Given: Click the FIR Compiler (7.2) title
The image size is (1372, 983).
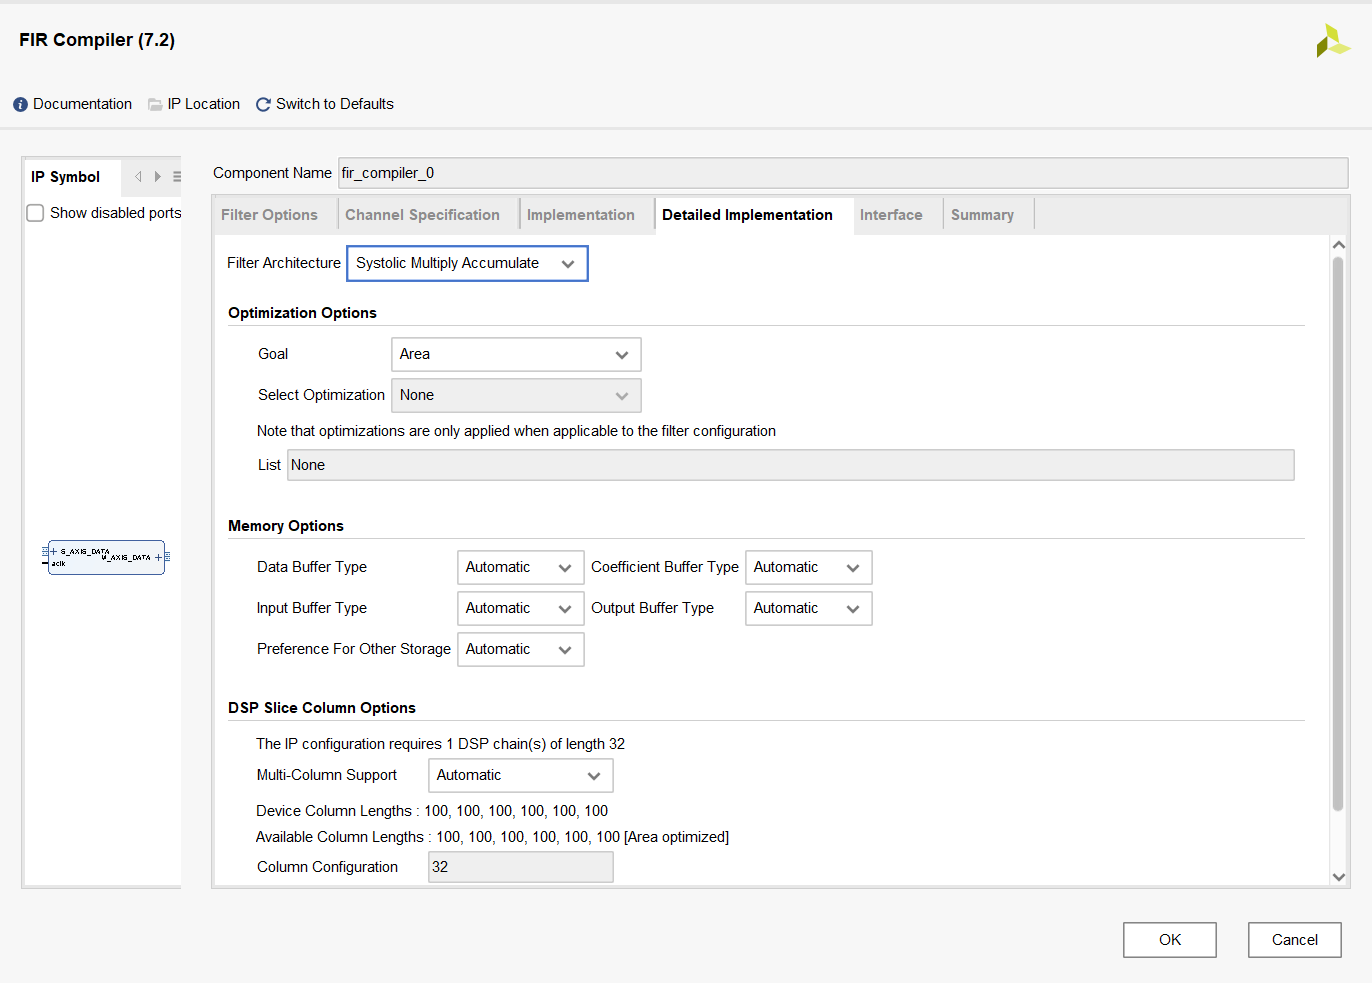Looking at the screenshot, I should 97,40.
